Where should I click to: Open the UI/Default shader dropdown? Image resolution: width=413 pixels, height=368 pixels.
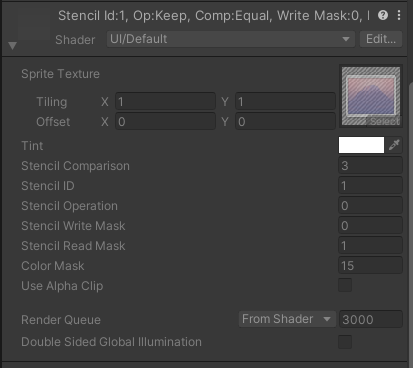[x=231, y=39]
